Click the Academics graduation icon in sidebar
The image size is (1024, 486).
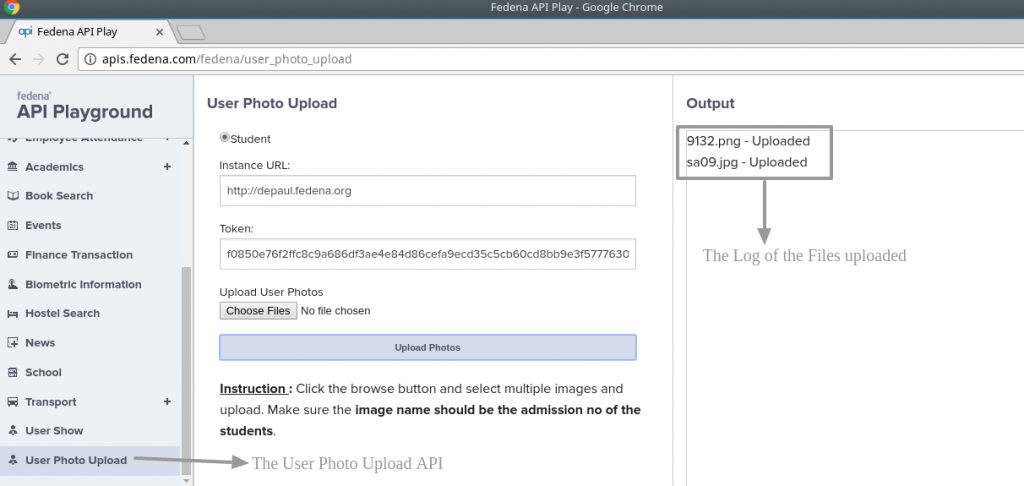[13, 167]
